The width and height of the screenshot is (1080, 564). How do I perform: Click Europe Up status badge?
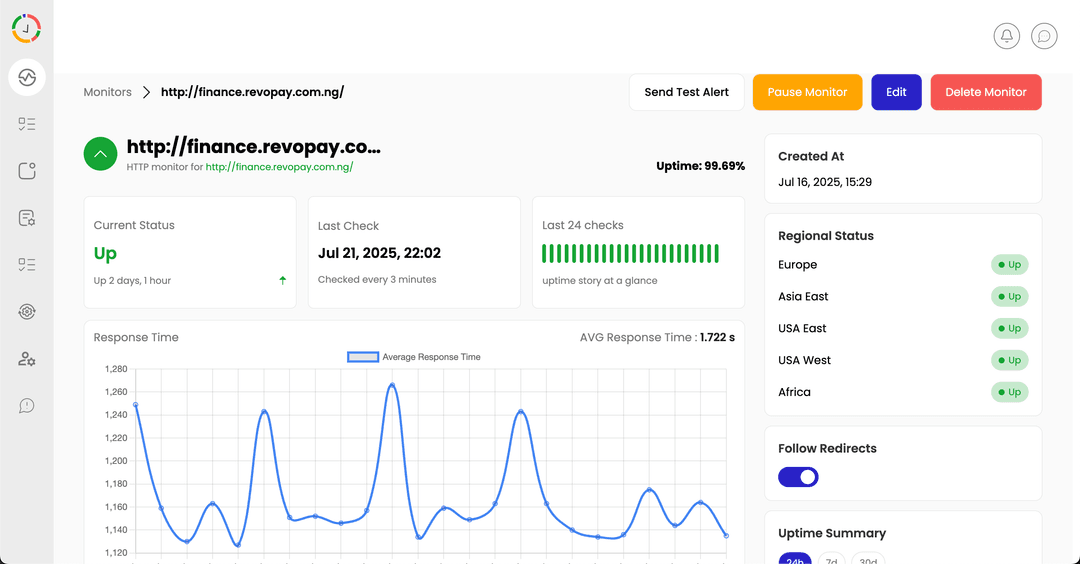pos(1010,264)
